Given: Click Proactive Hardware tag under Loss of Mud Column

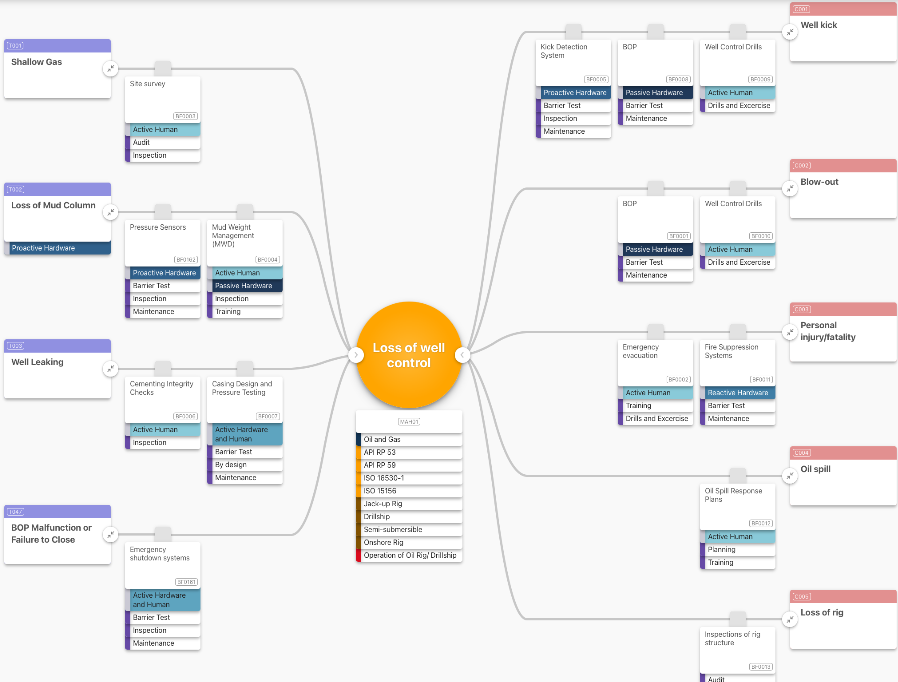Looking at the screenshot, I should point(57,248).
